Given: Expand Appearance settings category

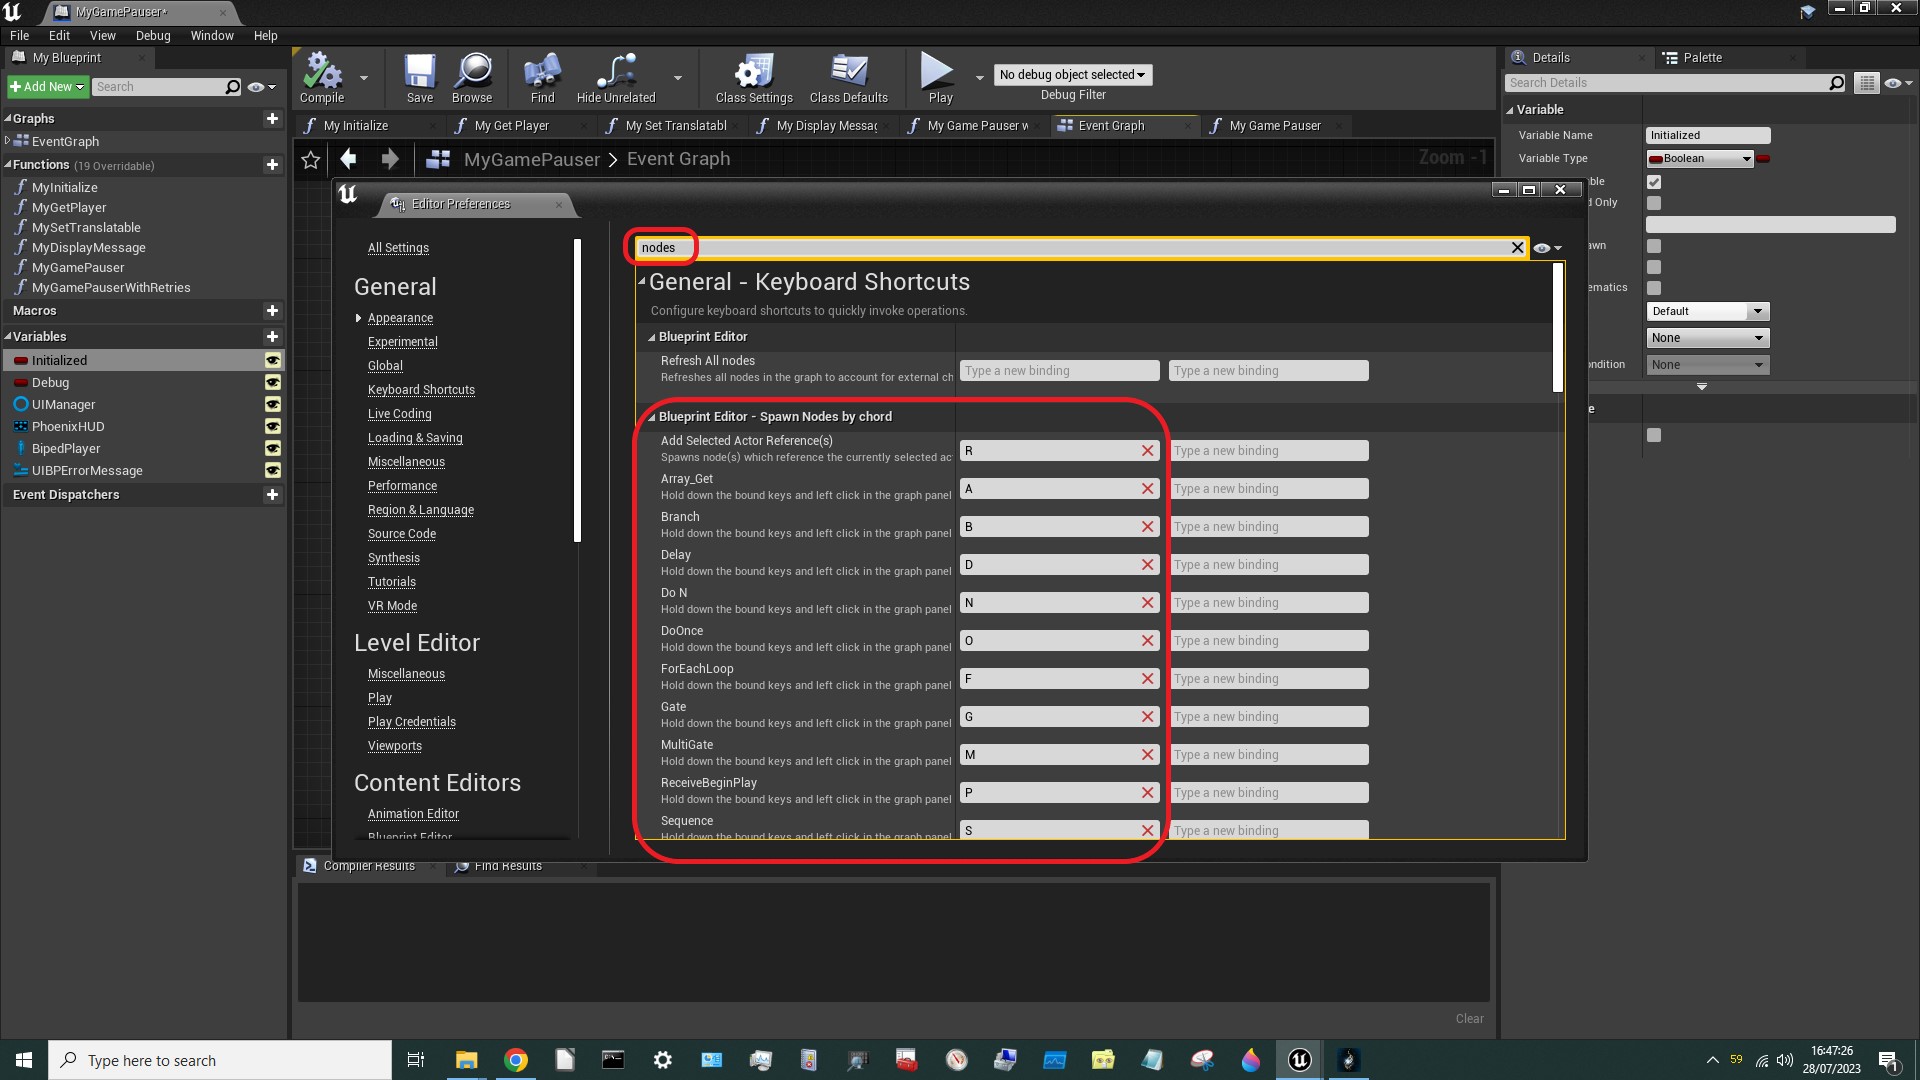Looking at the screenshot, I should click(x=358, y=318).
